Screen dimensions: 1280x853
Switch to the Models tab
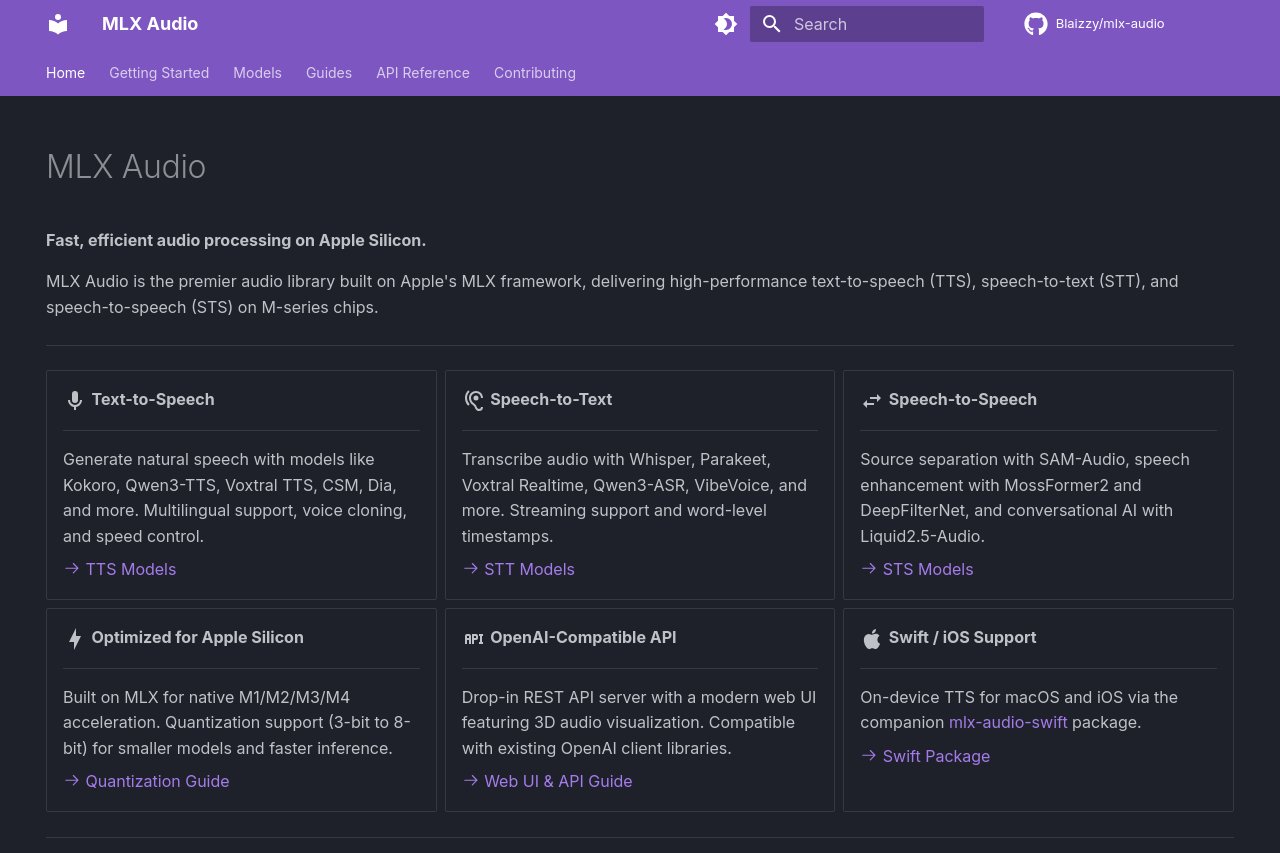[257, 73]
